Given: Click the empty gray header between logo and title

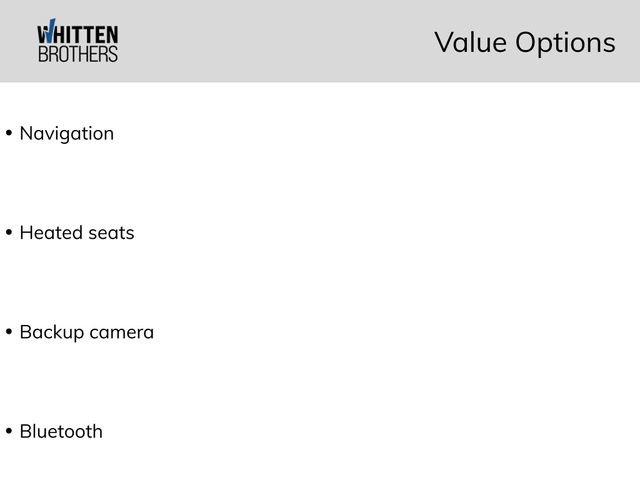Looking at the screenshot, I should tap(270, 42).
